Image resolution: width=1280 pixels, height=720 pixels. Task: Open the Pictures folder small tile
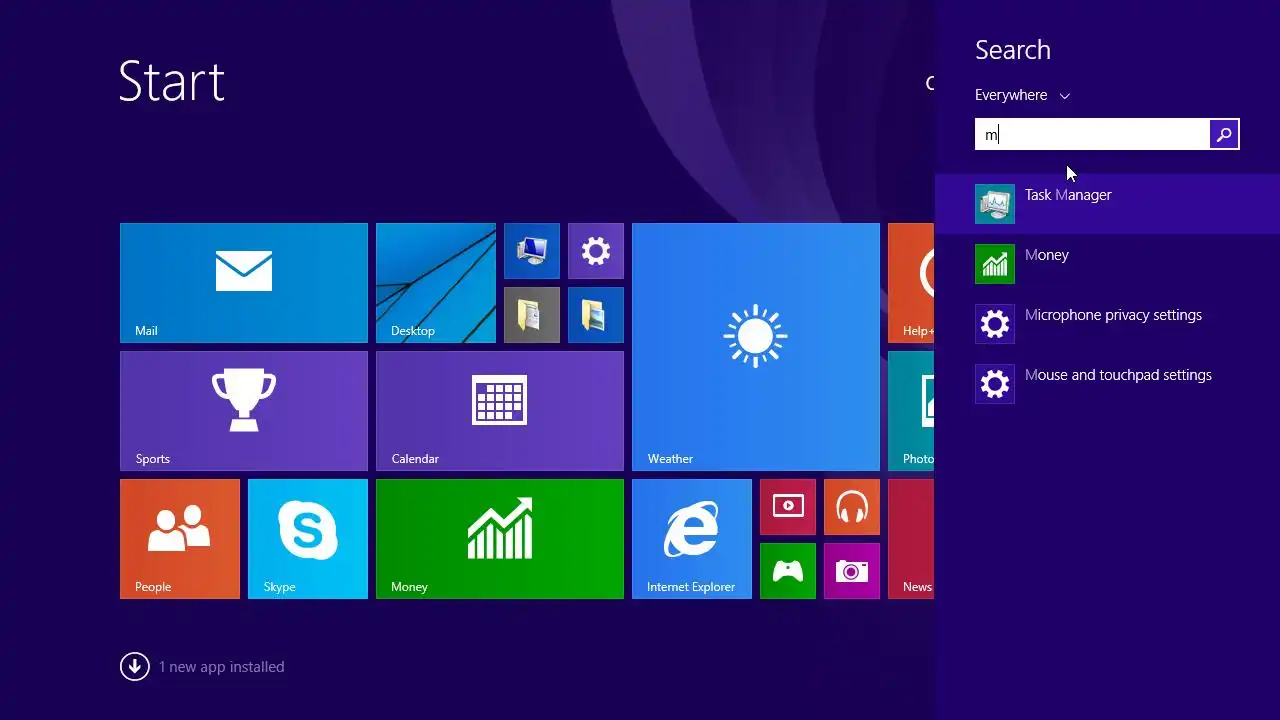596,315
